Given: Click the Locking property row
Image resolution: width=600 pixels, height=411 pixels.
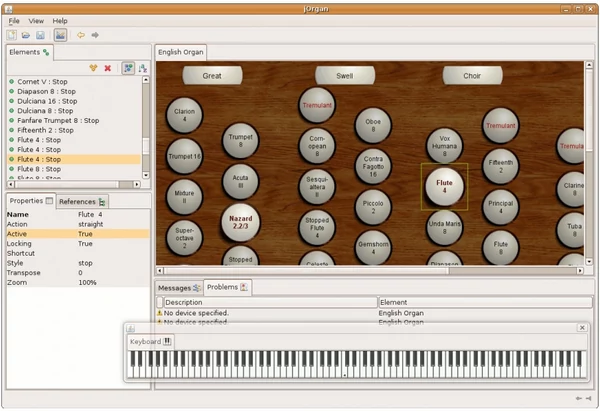Looking at the screenshot, I should (x=78, y=243).
